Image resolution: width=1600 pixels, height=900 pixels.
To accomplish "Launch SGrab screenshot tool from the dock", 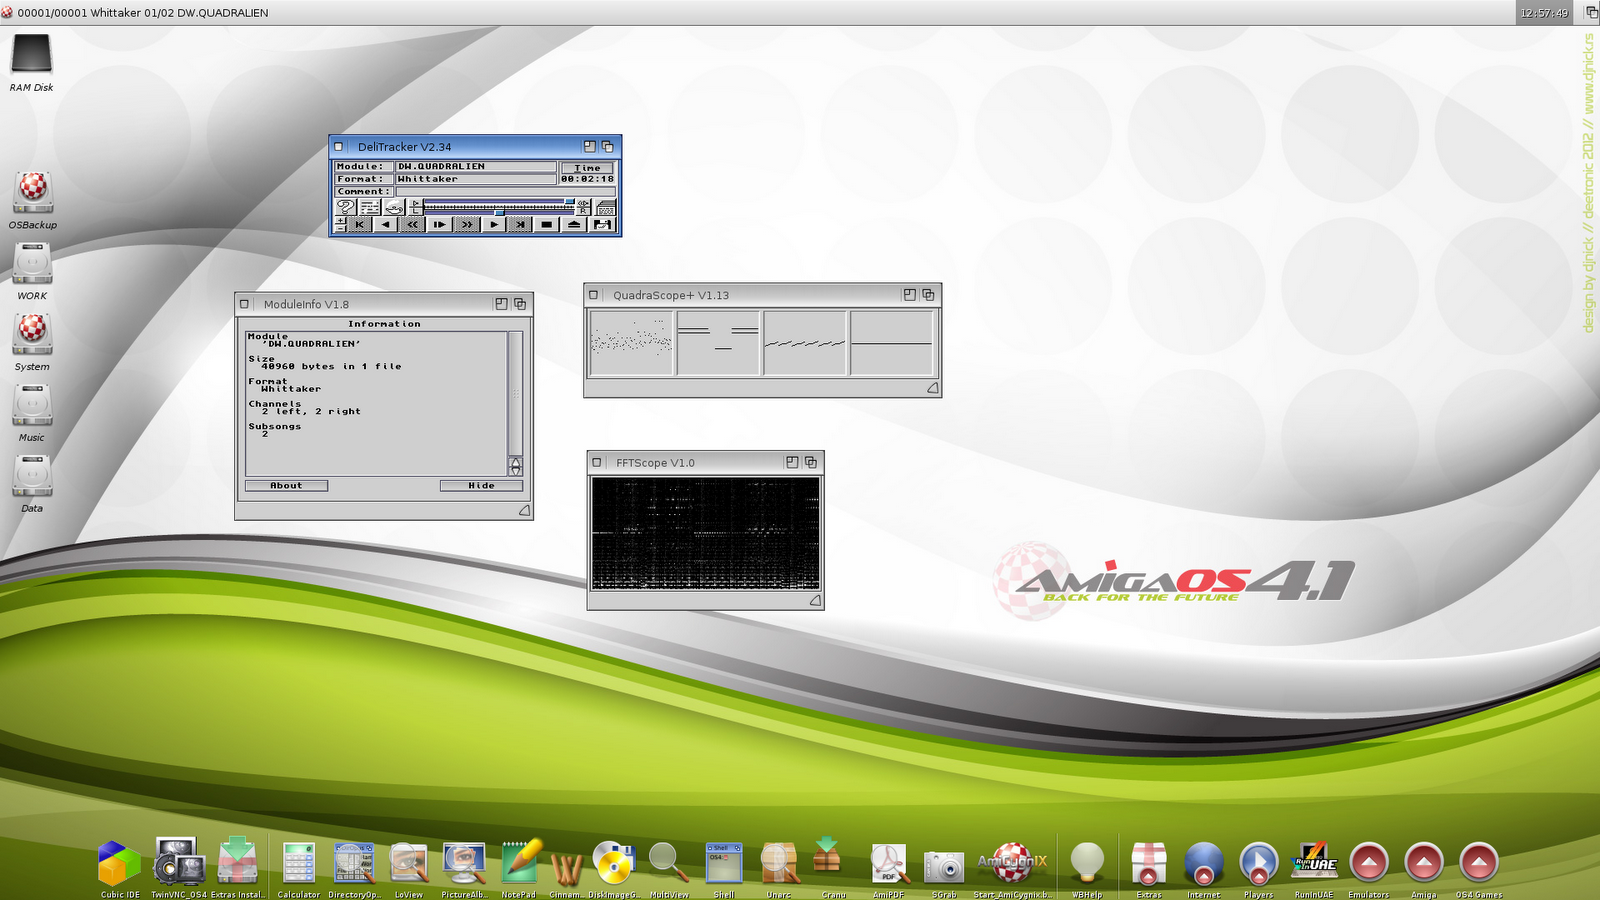I will point(943,866).
